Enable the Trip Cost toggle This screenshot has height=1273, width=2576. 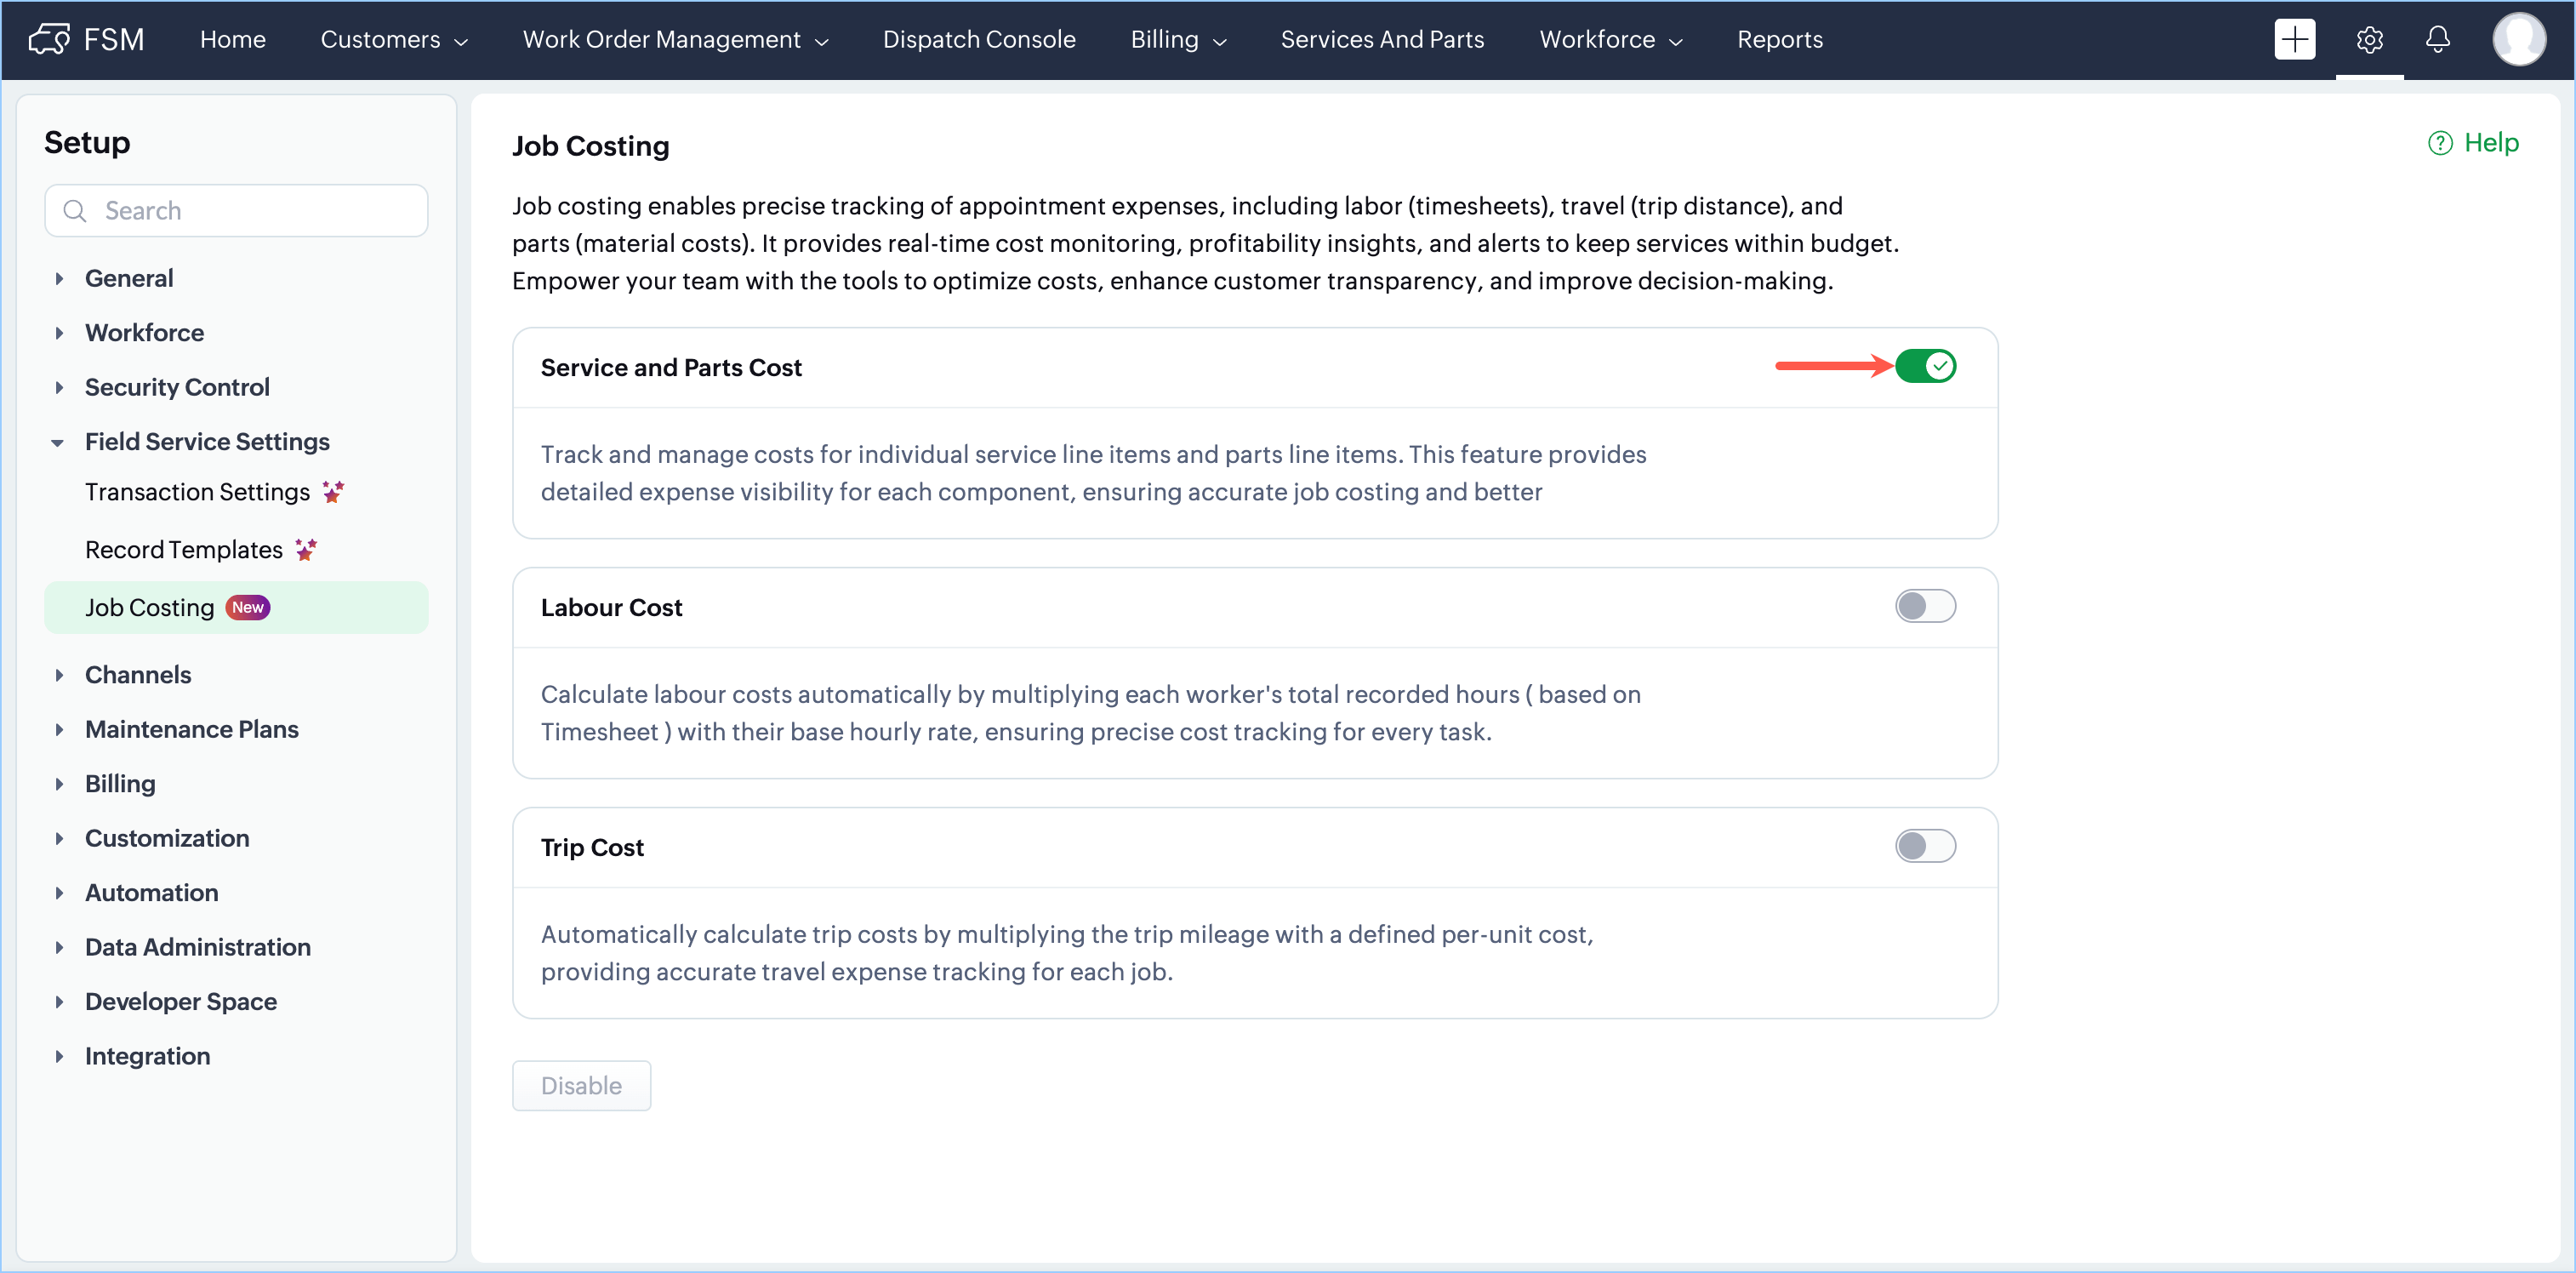pyautogui.click(x=1924, y=846)
